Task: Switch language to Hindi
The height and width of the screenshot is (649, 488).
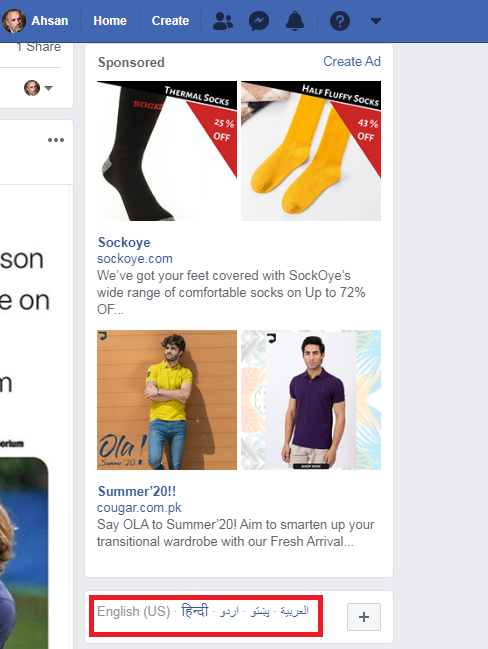Action: 195,611
